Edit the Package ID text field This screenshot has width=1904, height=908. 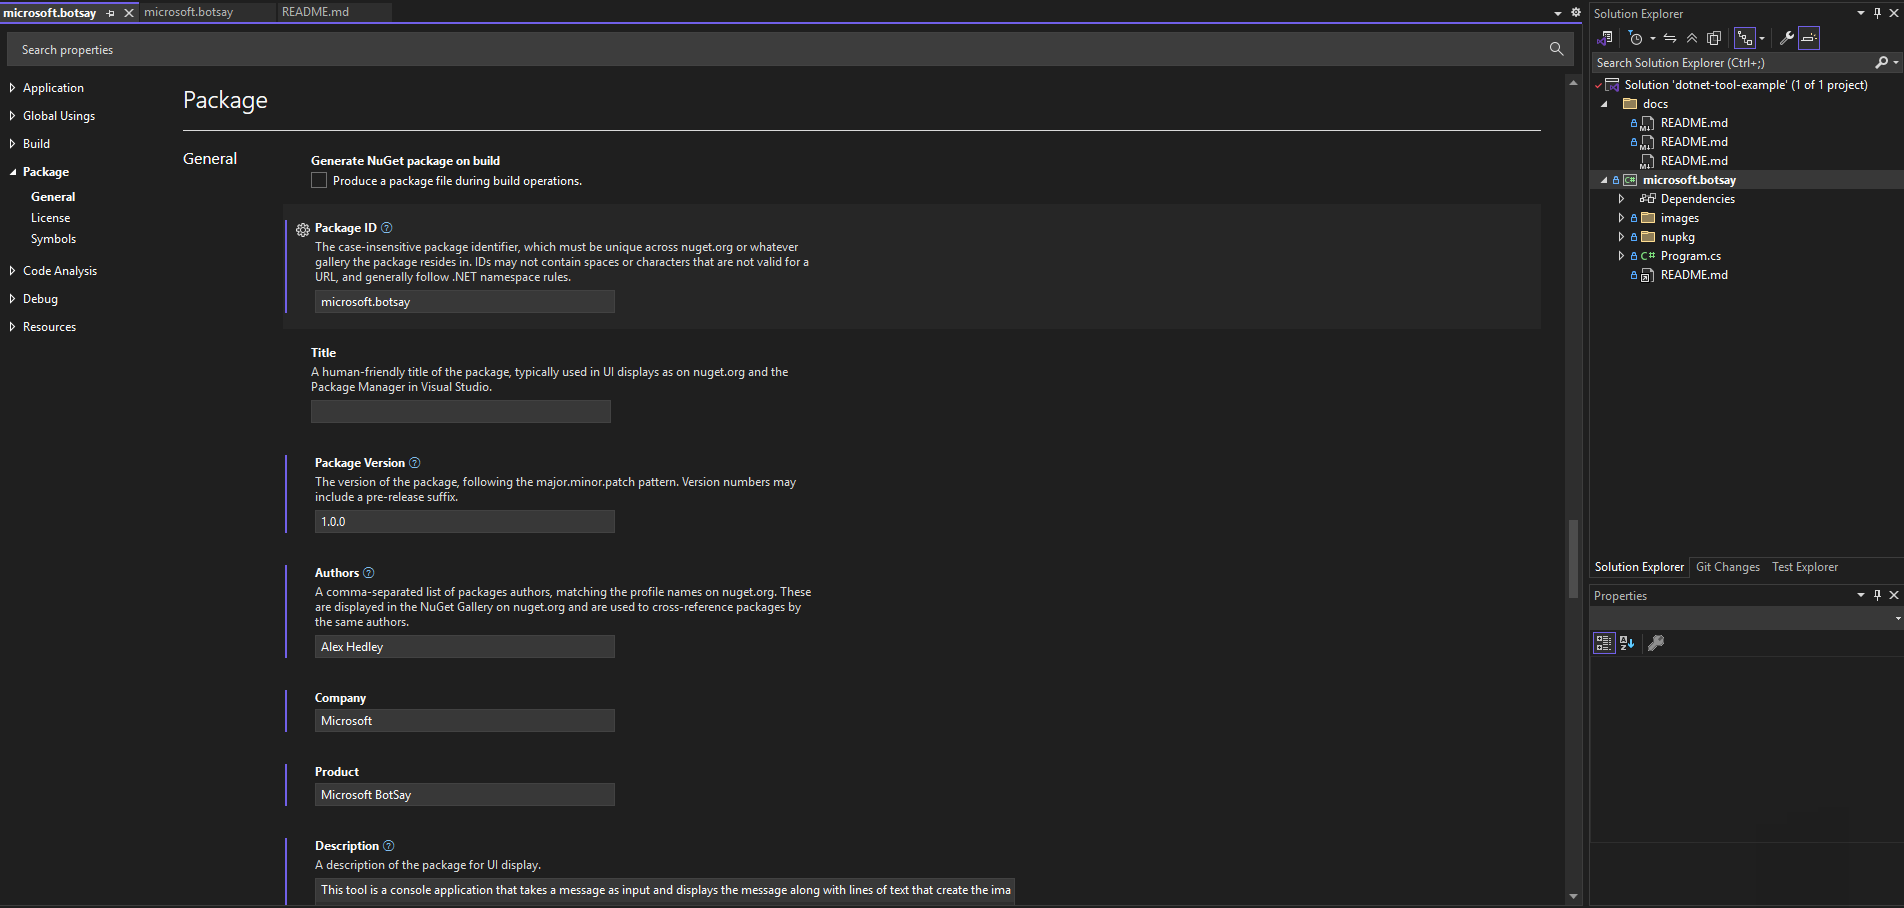point(465,302)
